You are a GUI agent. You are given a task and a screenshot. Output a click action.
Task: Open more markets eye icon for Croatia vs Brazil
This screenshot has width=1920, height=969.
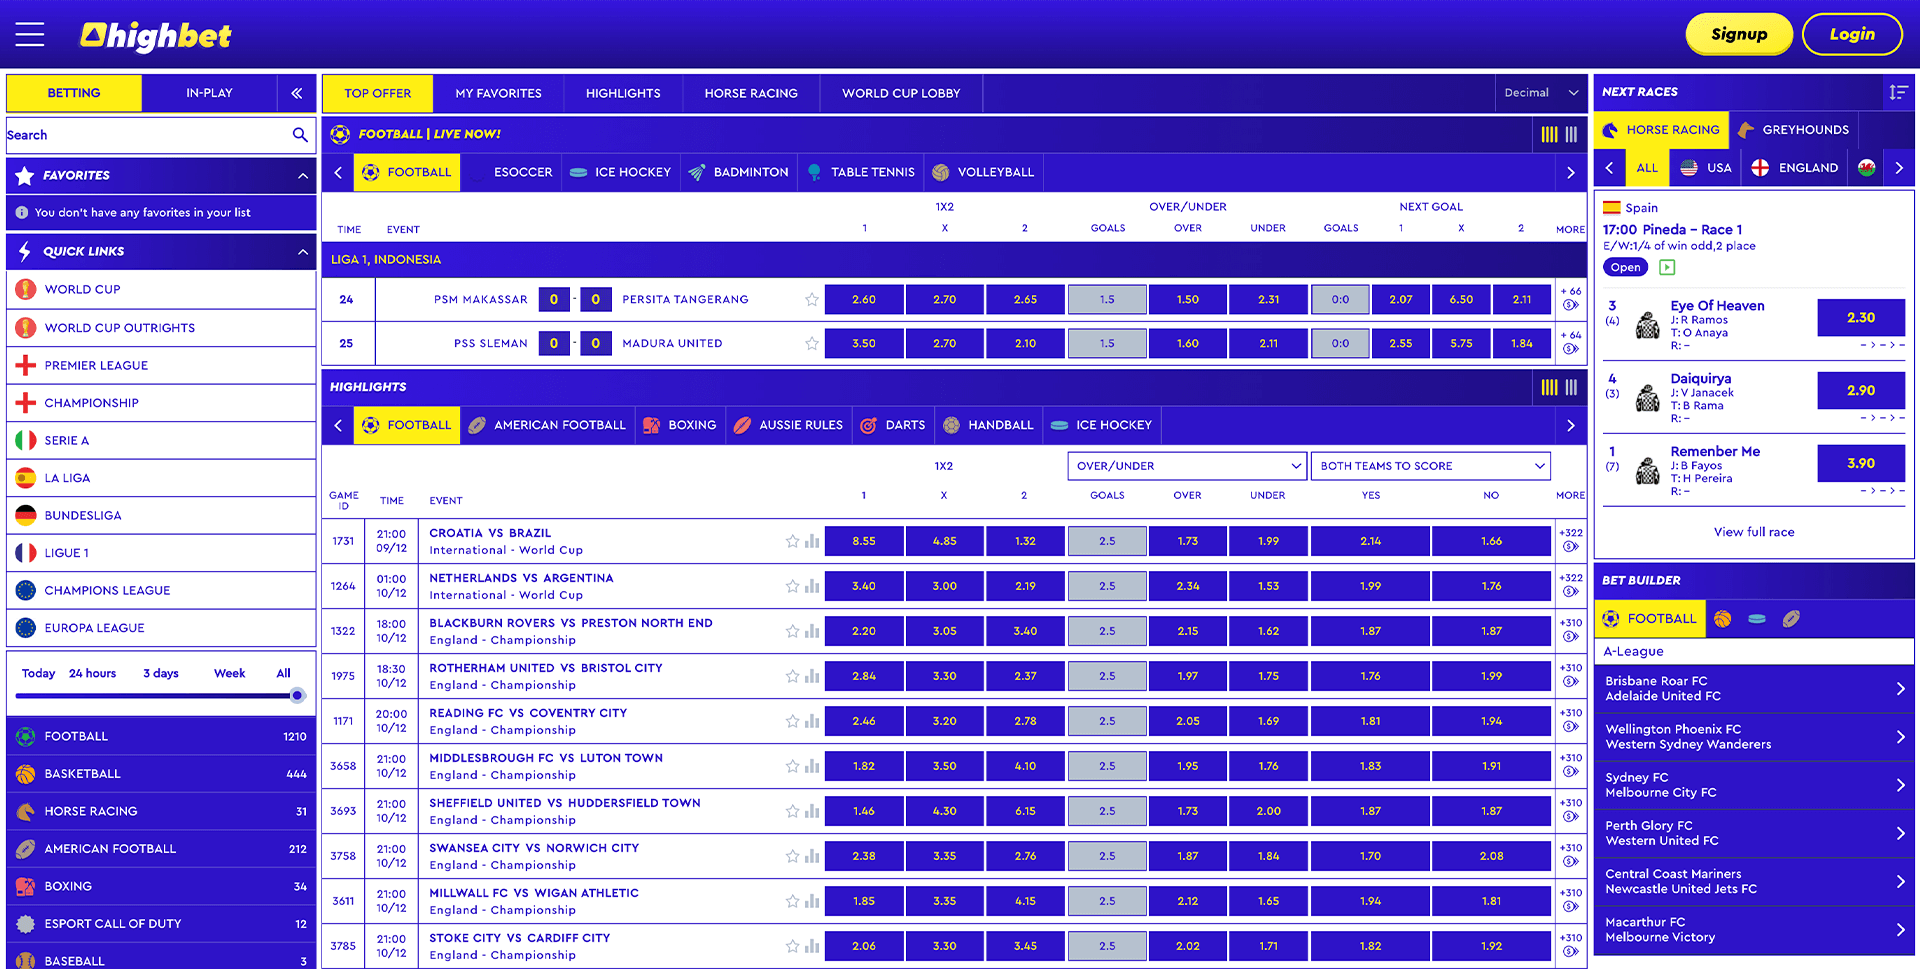(1570, 547)
